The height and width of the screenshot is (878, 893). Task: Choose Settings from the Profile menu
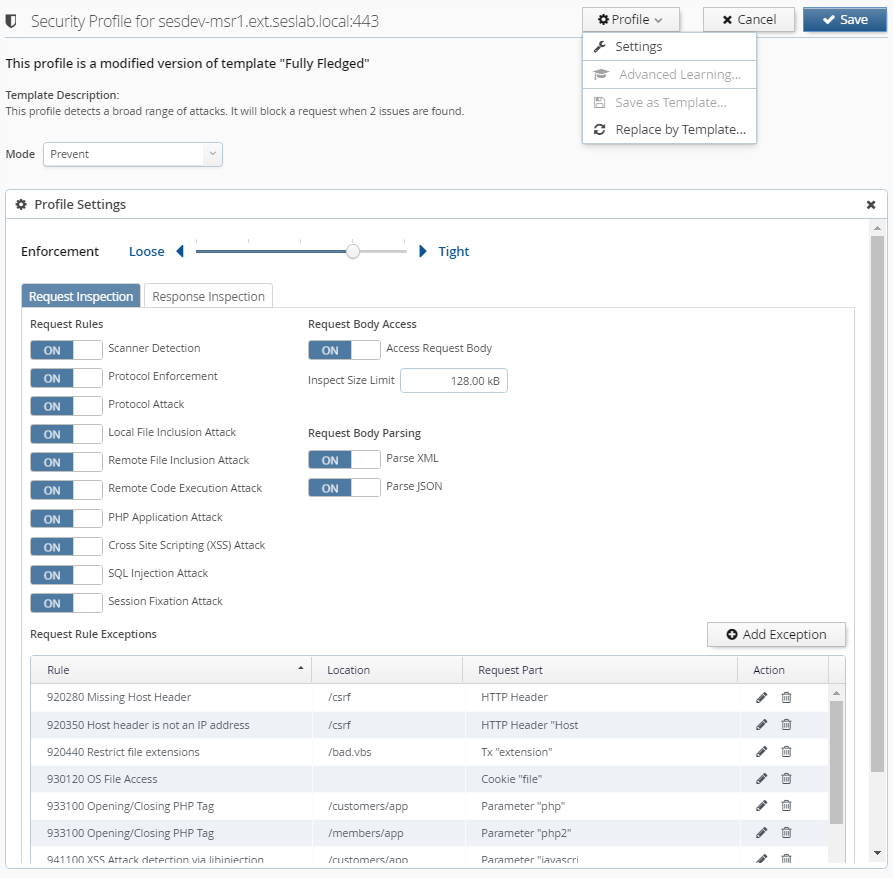(638, 47)
